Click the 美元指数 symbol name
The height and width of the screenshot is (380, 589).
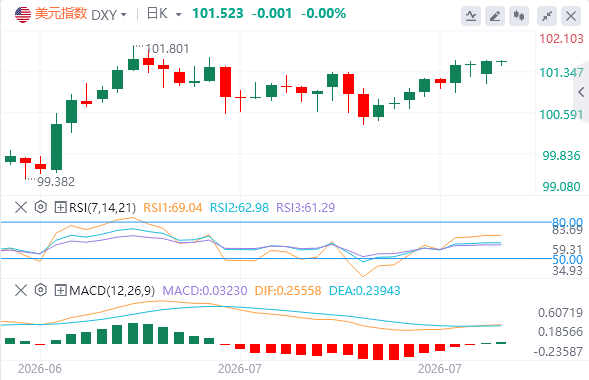click(61, 14)
